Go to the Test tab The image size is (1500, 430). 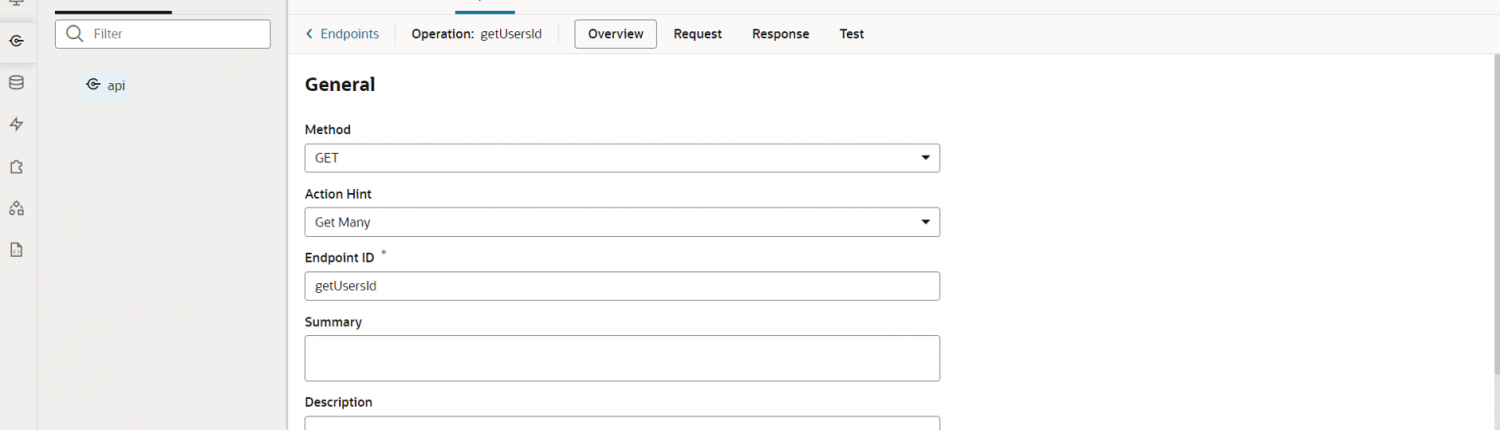851,34
